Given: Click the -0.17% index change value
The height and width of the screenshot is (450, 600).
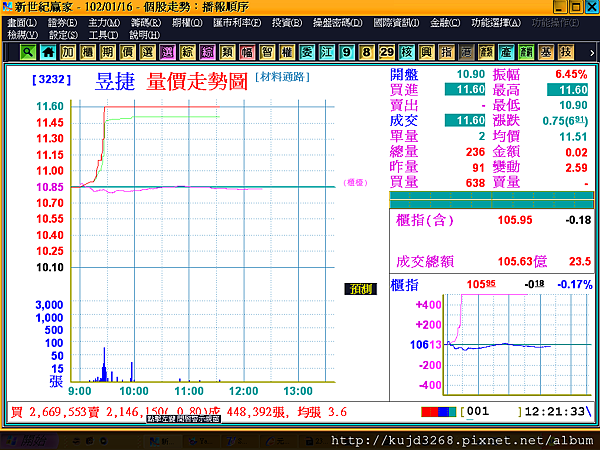Looking at the screenshot, I should 575,284.
